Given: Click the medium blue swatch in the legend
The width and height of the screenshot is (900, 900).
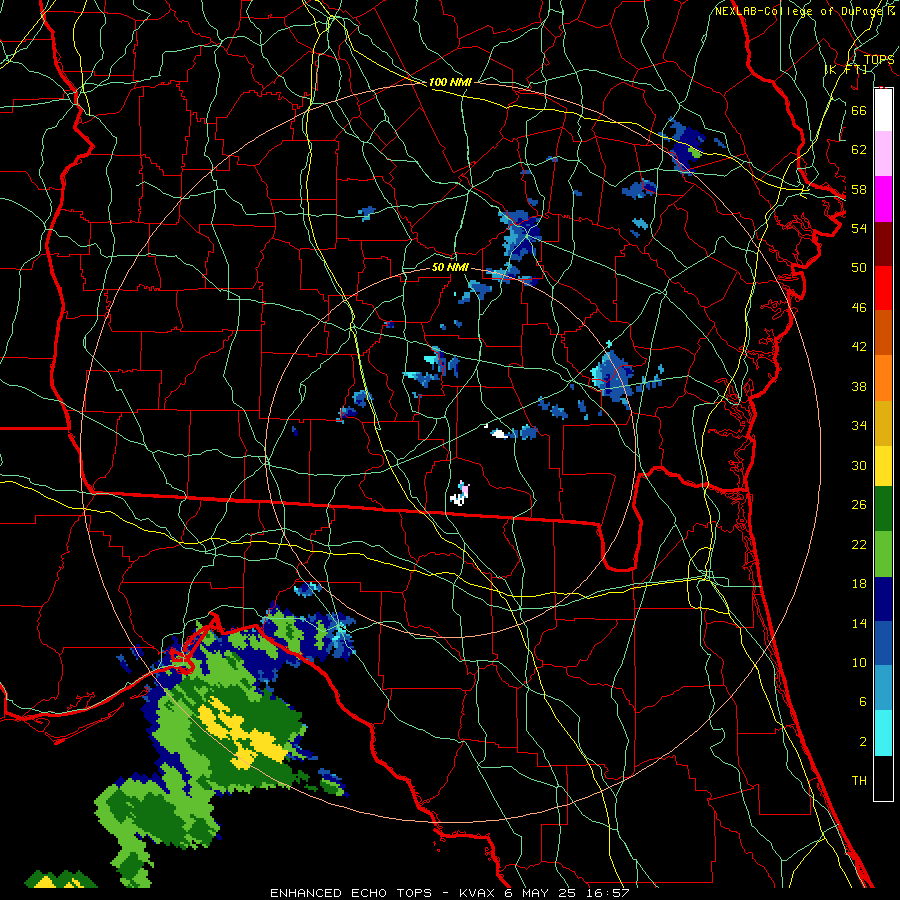Looking at the screenshot, I should click(x=883, y=643).
